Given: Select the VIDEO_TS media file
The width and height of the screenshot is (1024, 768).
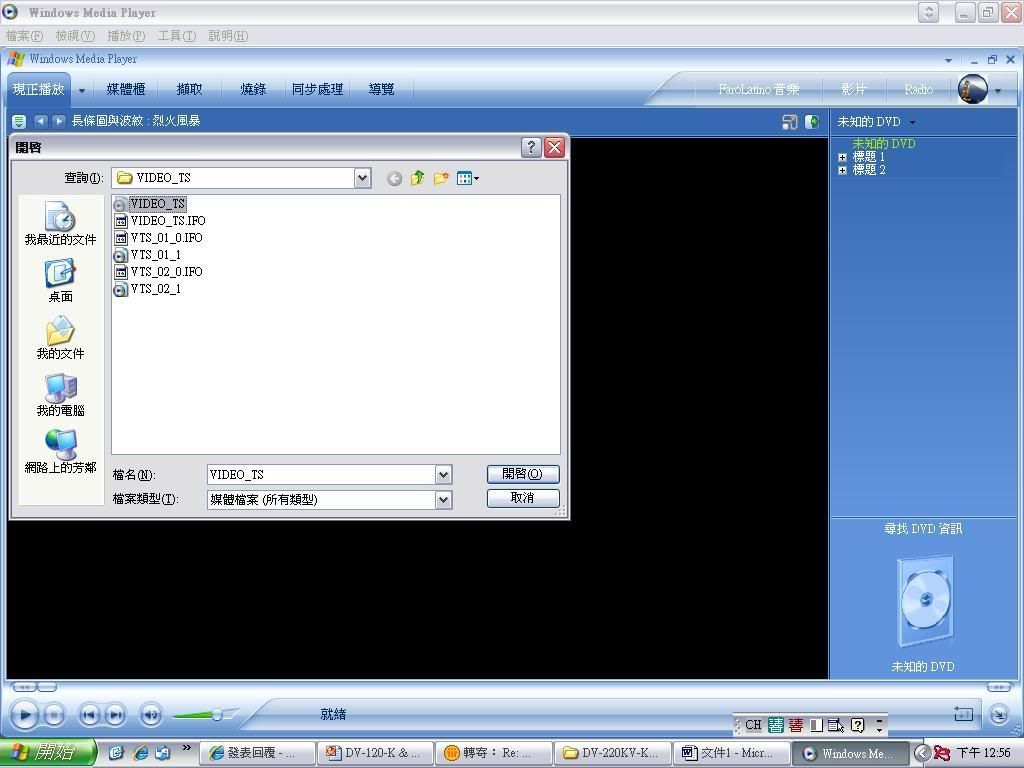Looking at the screenshot, I should (150, 204).
